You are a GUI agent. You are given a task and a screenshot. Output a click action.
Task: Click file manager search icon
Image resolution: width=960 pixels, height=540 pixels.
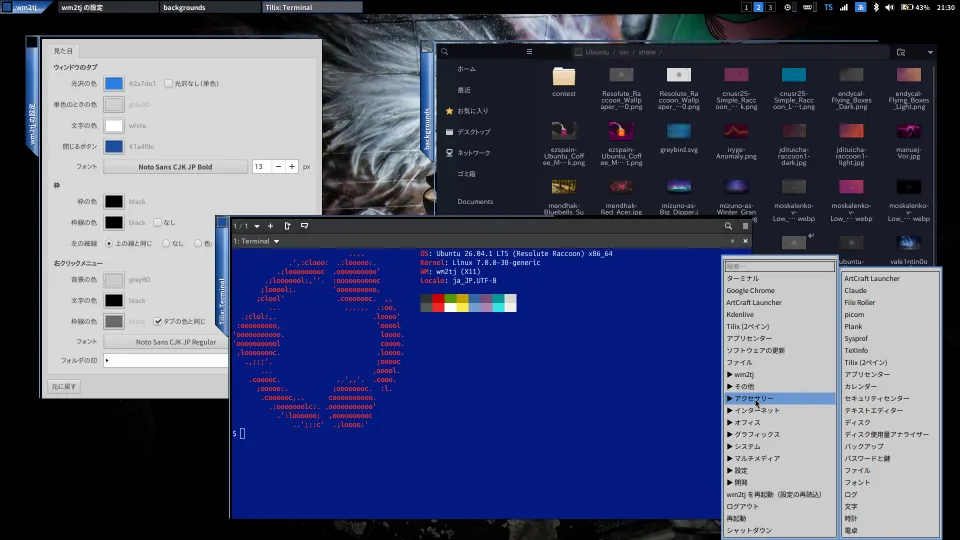[x=444, y=52]
